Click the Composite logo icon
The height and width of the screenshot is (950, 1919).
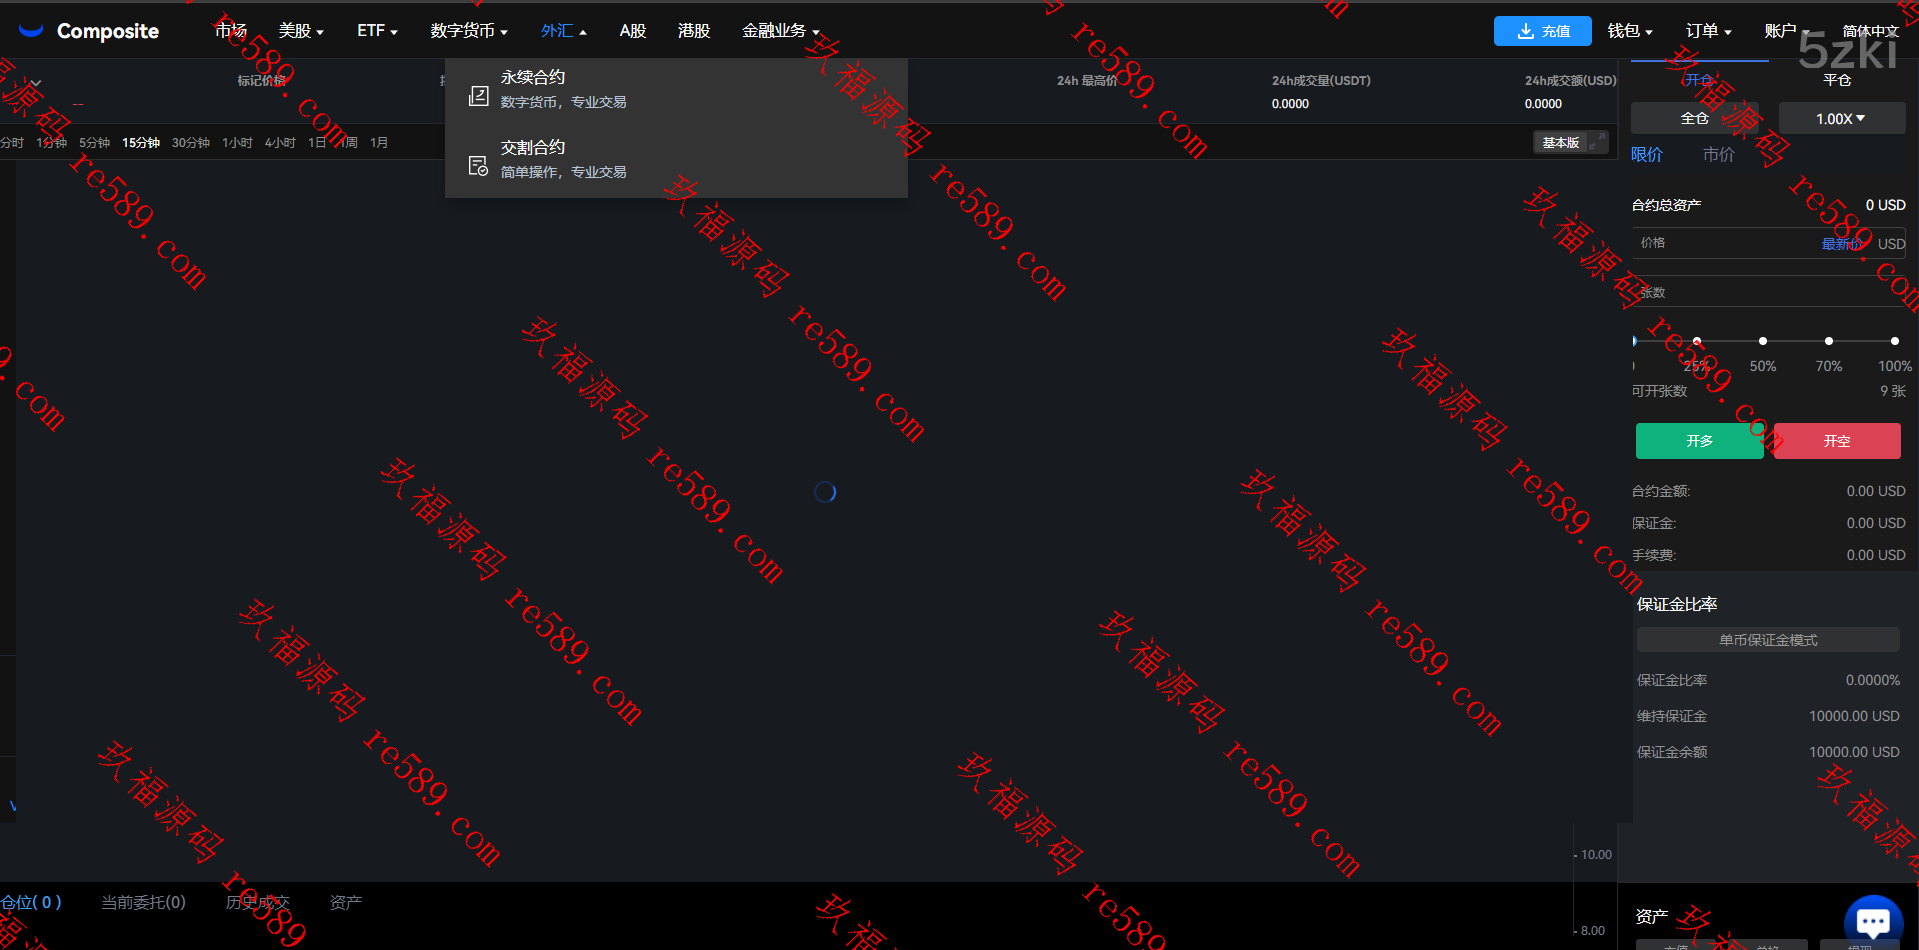(31, 31)
